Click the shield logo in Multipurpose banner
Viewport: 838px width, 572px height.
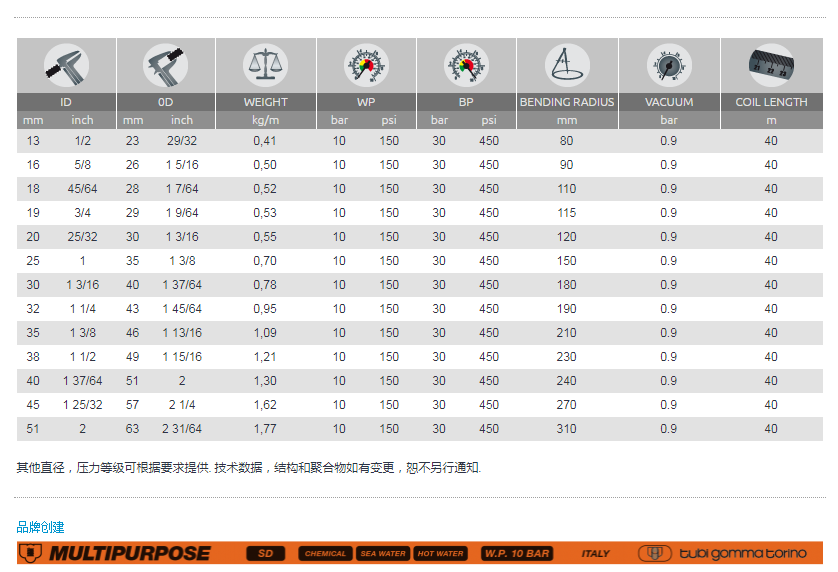(30, 553)
